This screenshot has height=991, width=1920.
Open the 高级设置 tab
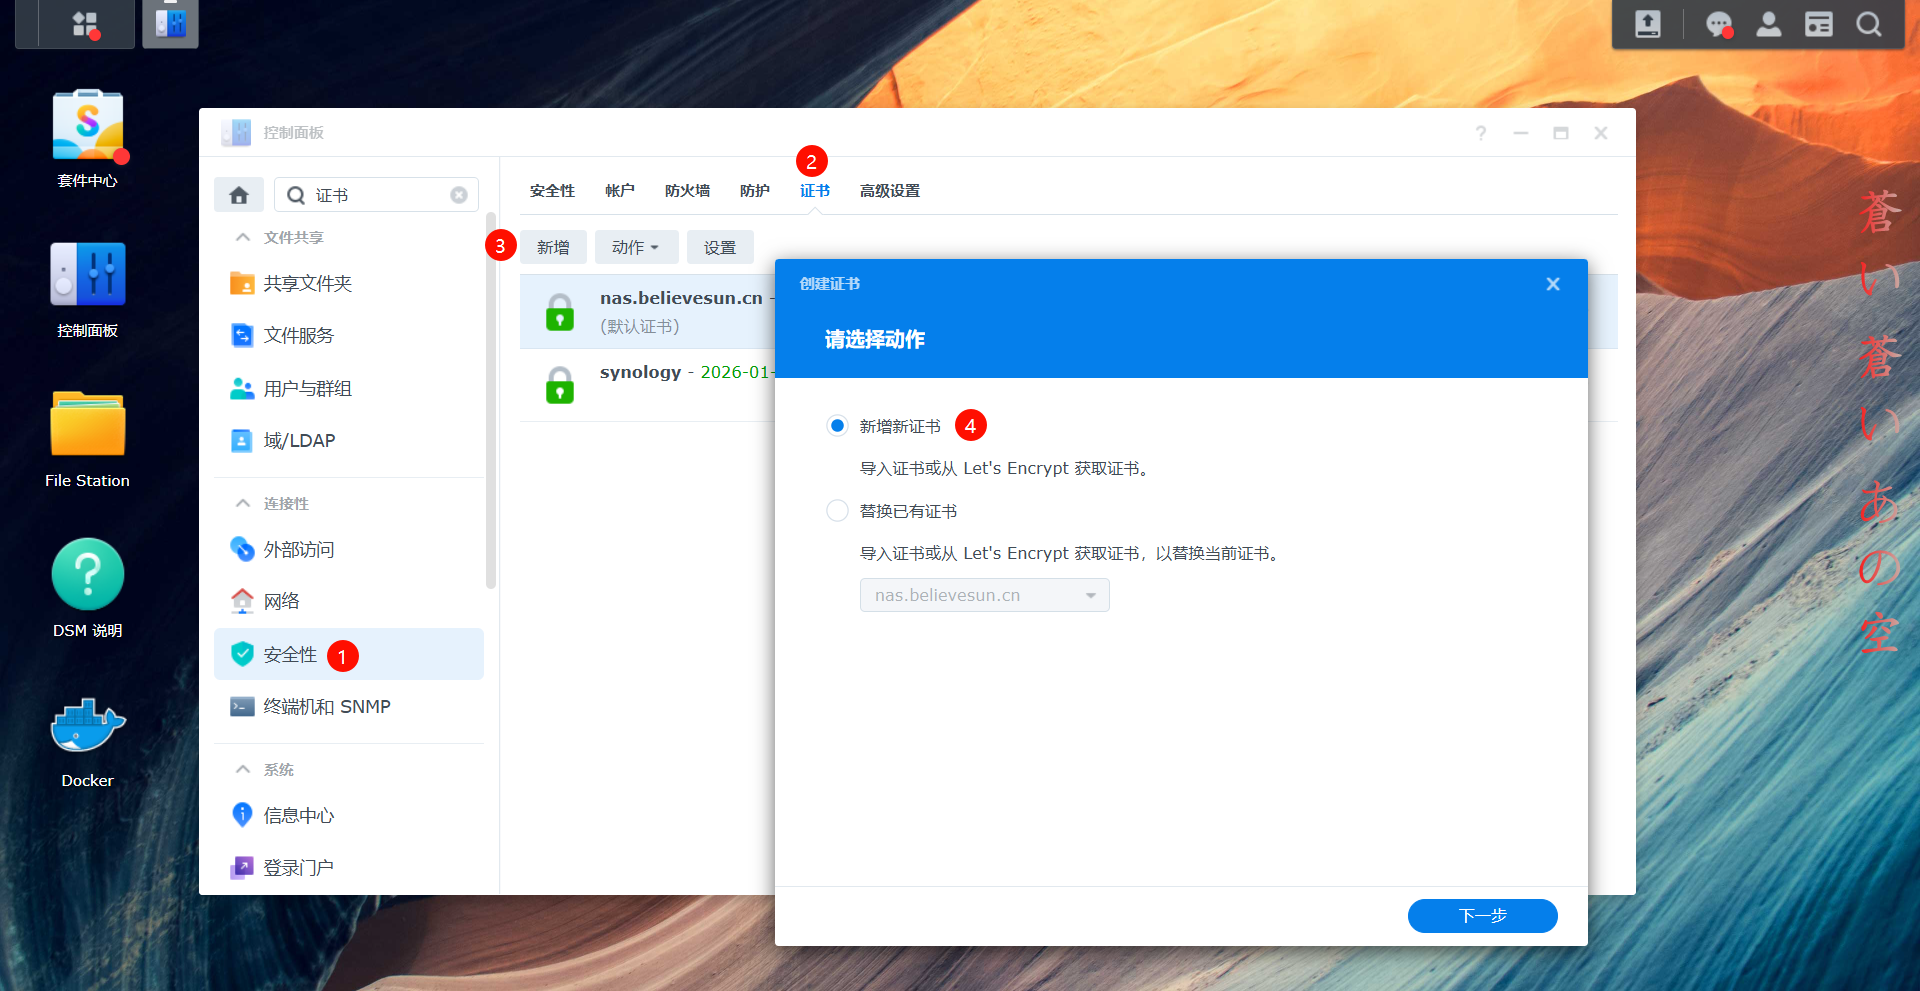pyautogui.click(x=888, y=190)
